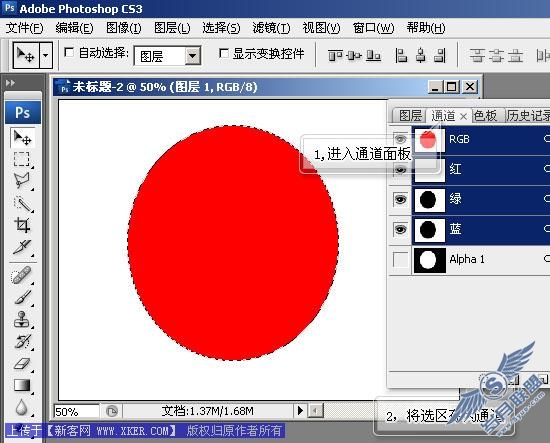This screenshot has width=550, height=443.
Task: Expand the status bar info arrow
Action: (x=300, y=410)
